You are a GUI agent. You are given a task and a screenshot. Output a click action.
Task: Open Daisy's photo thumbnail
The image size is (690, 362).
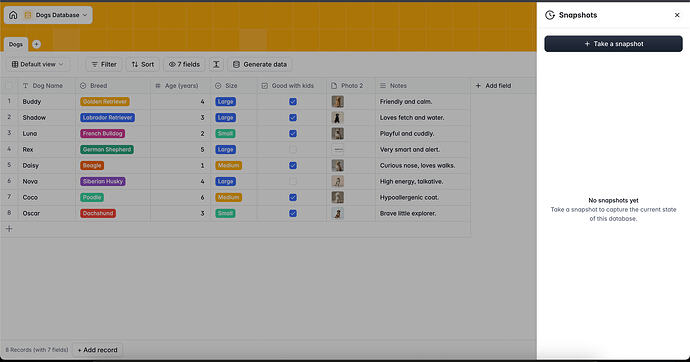[x=338, y=165]
